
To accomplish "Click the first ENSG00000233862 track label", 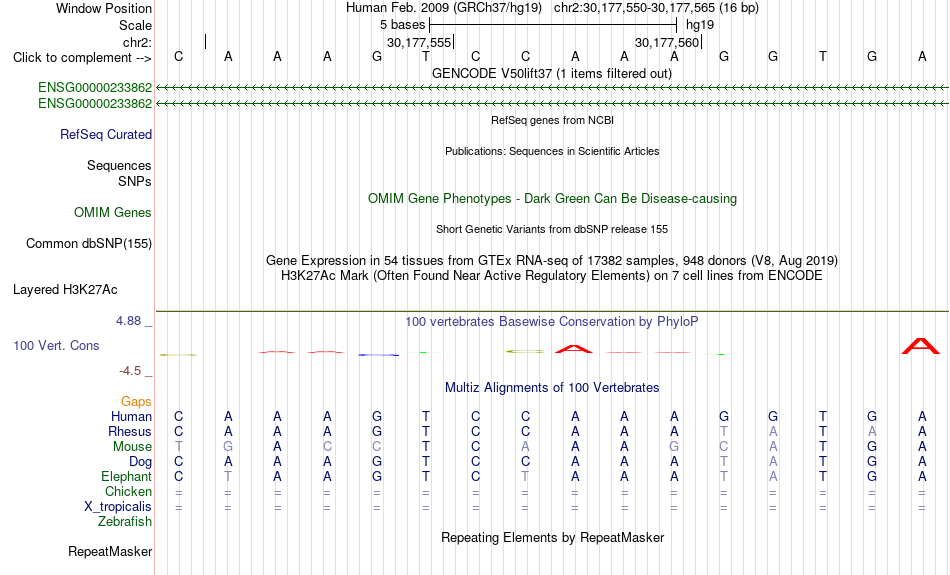I will coord(95,87).
